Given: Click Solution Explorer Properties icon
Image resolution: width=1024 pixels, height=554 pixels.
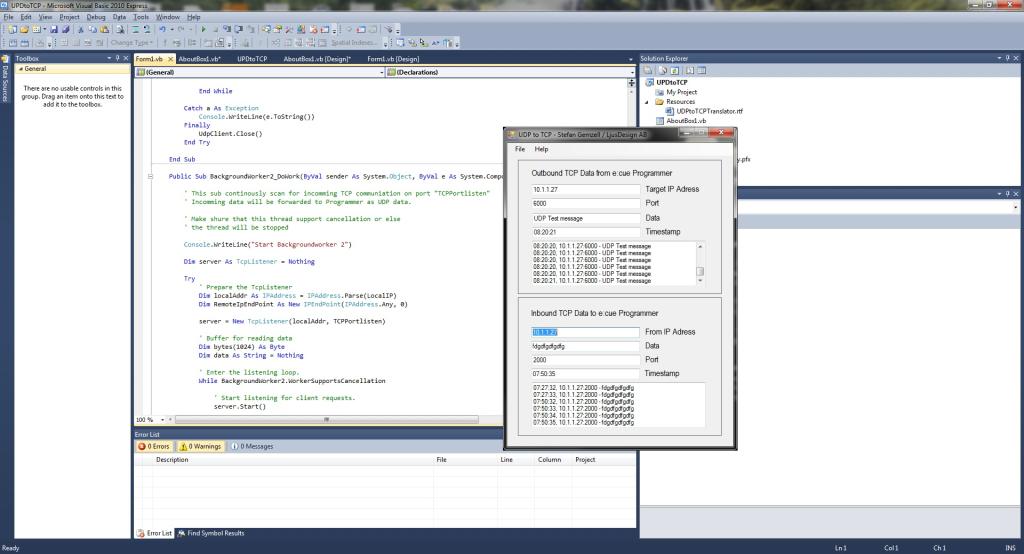Looking at the screenshot, I should tap(648, 71).
